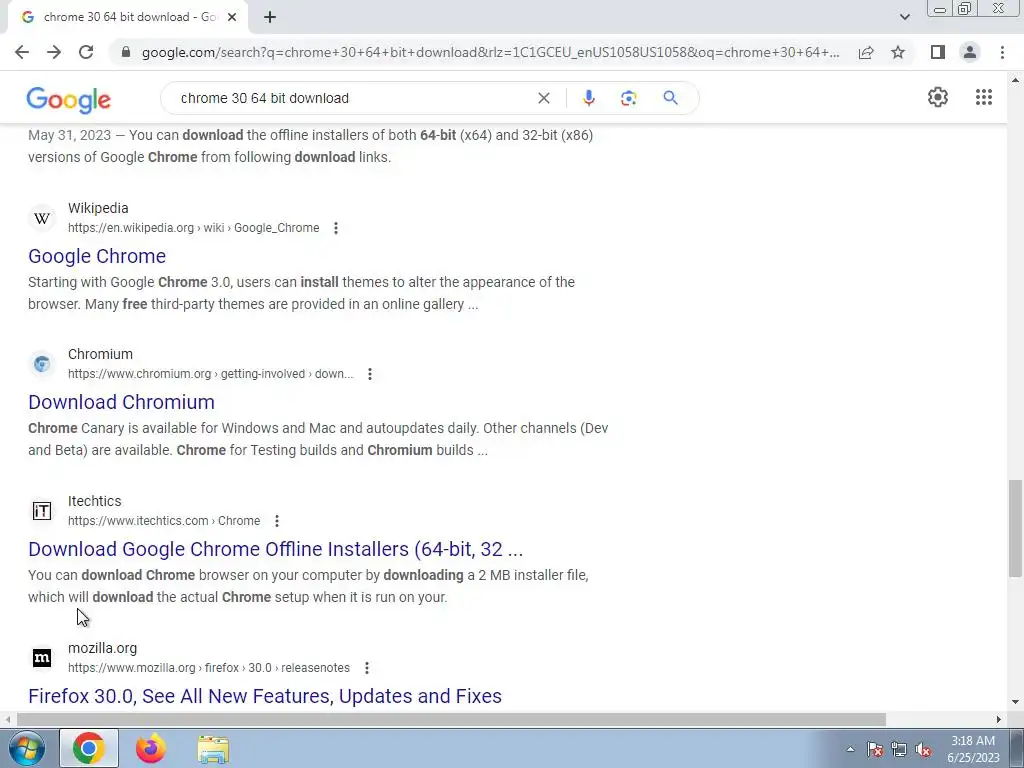Open Windows Start menu

coord(27,748)
